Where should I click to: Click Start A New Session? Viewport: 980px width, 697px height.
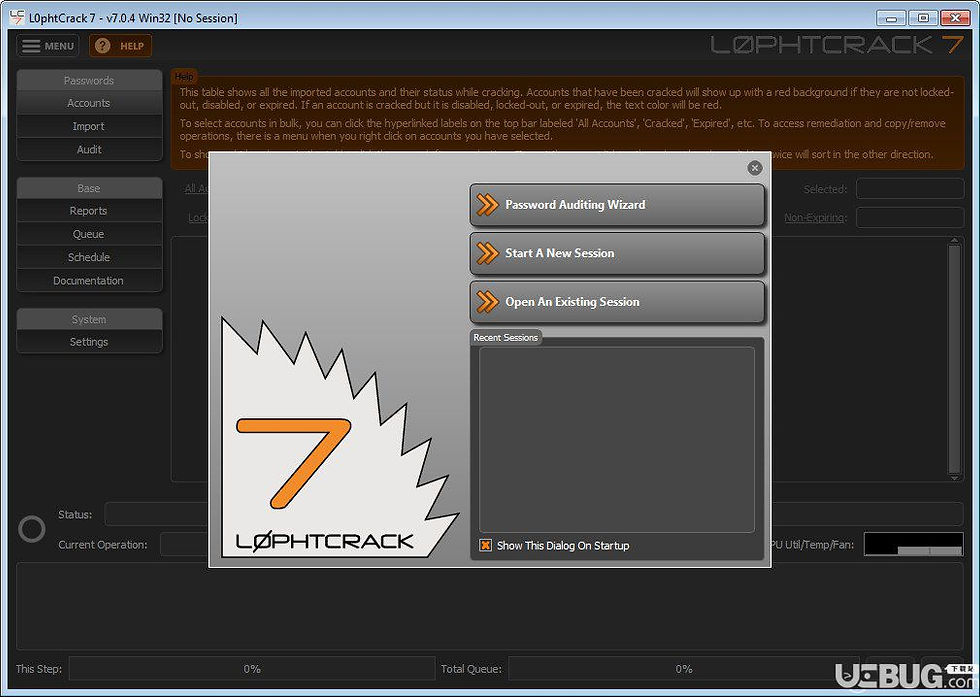617,253
